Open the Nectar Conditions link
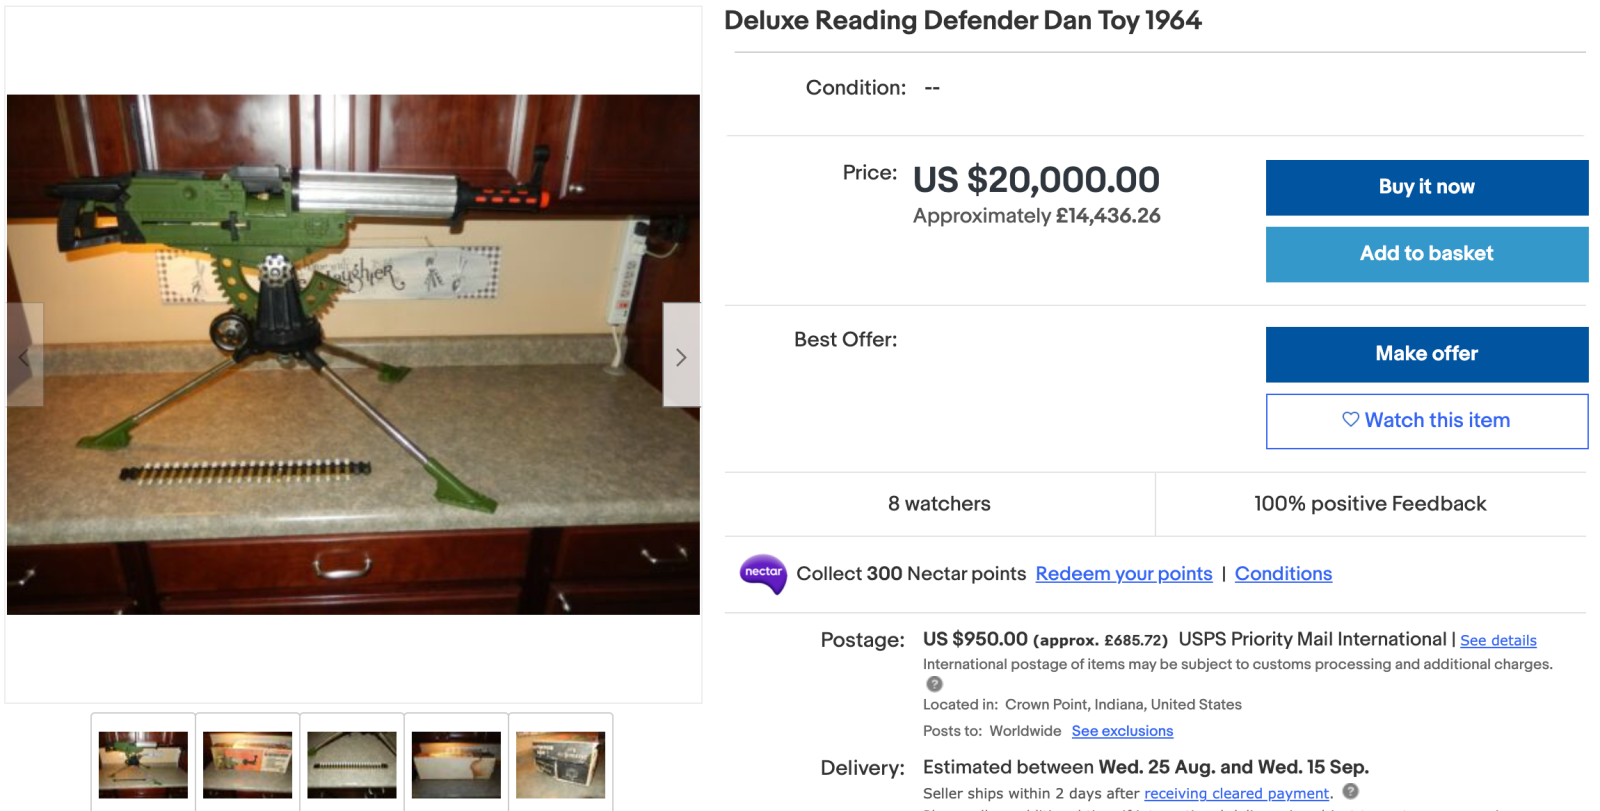Image resolution: width=1600 pixels, height=811 pixels. (x=1283, y=574)
